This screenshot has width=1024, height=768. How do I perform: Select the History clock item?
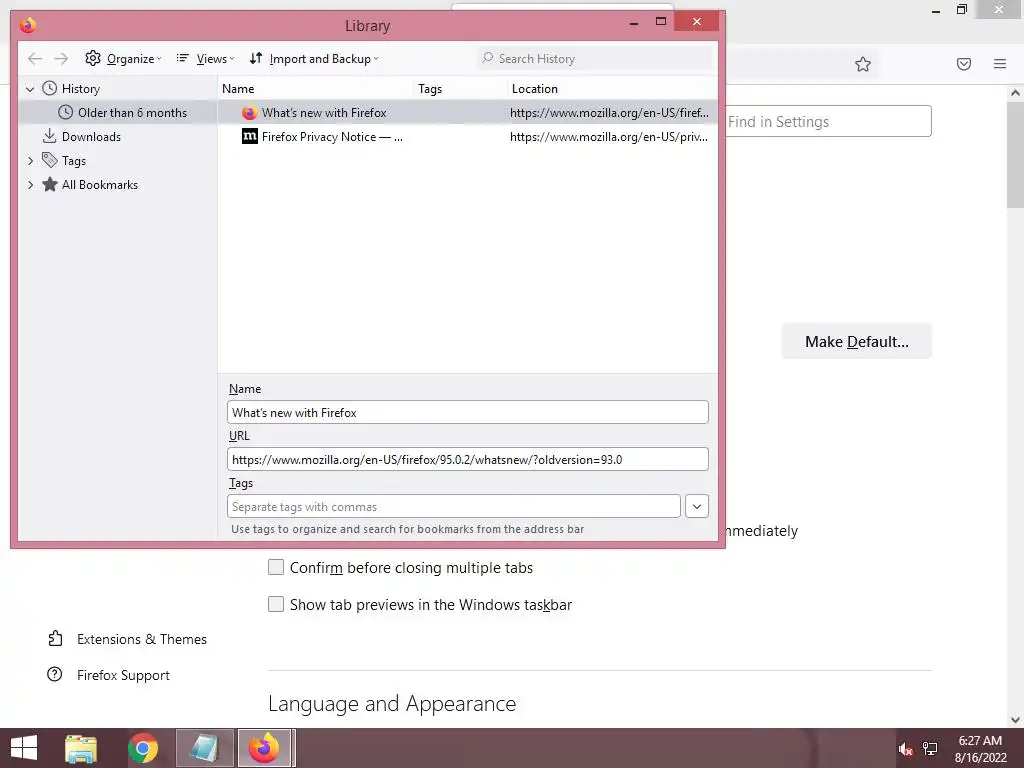click(71, 89)
